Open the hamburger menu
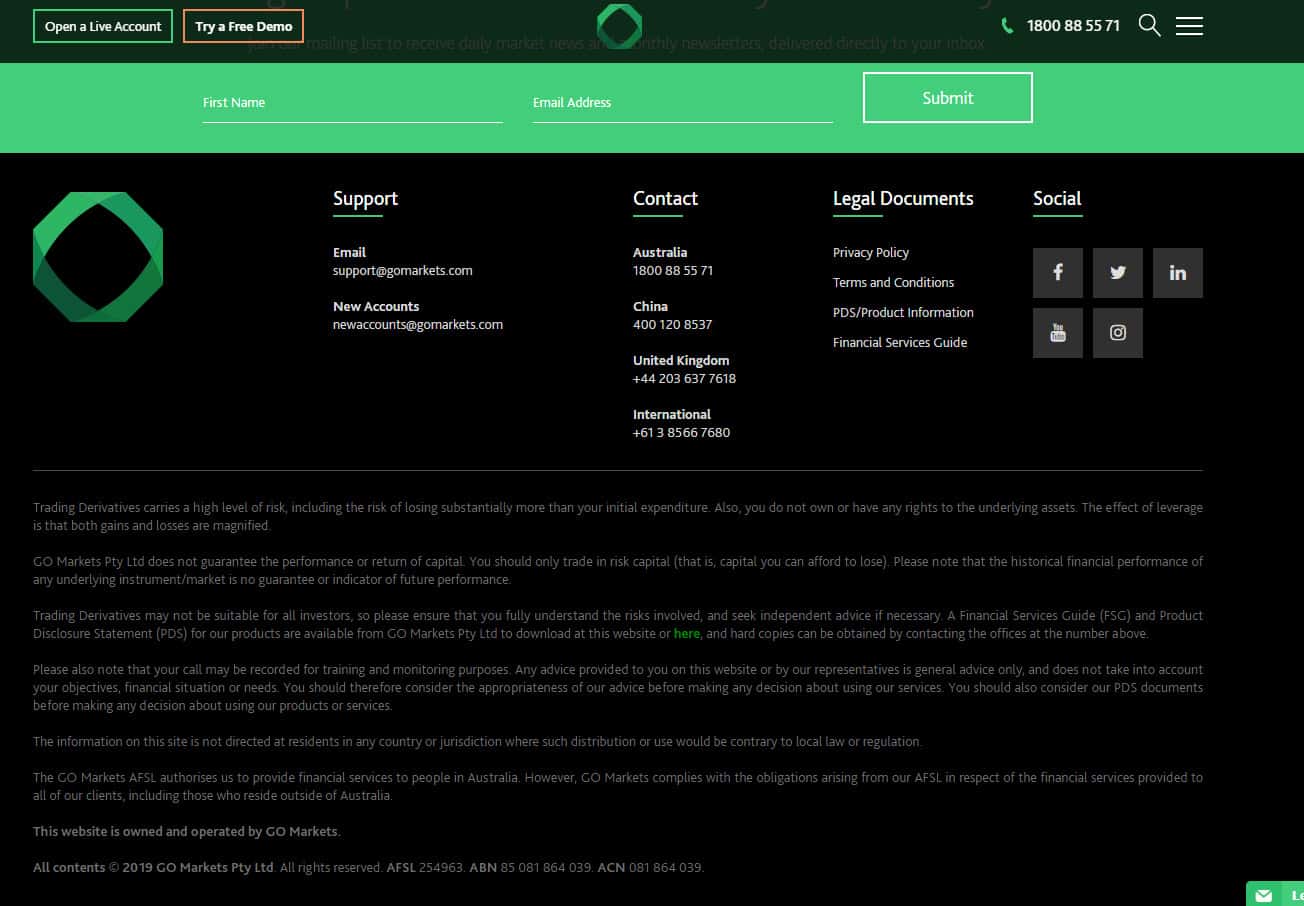1304x906 pixels. click(1189, 26)
